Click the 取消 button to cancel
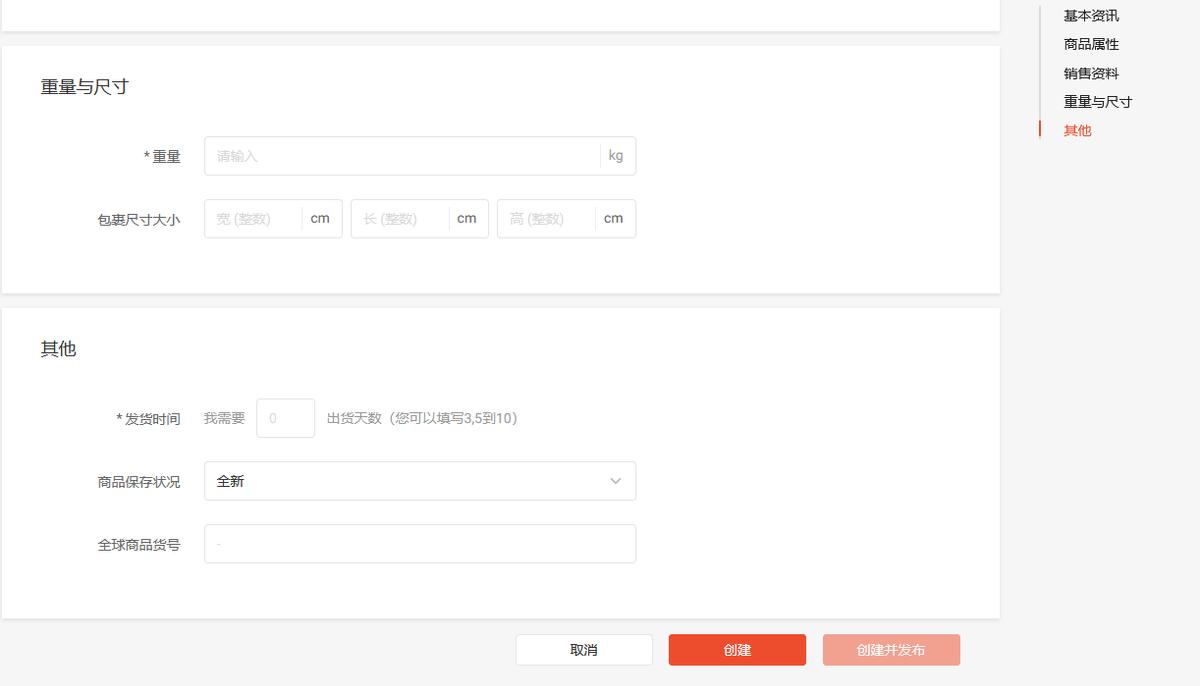 (583, 649)
